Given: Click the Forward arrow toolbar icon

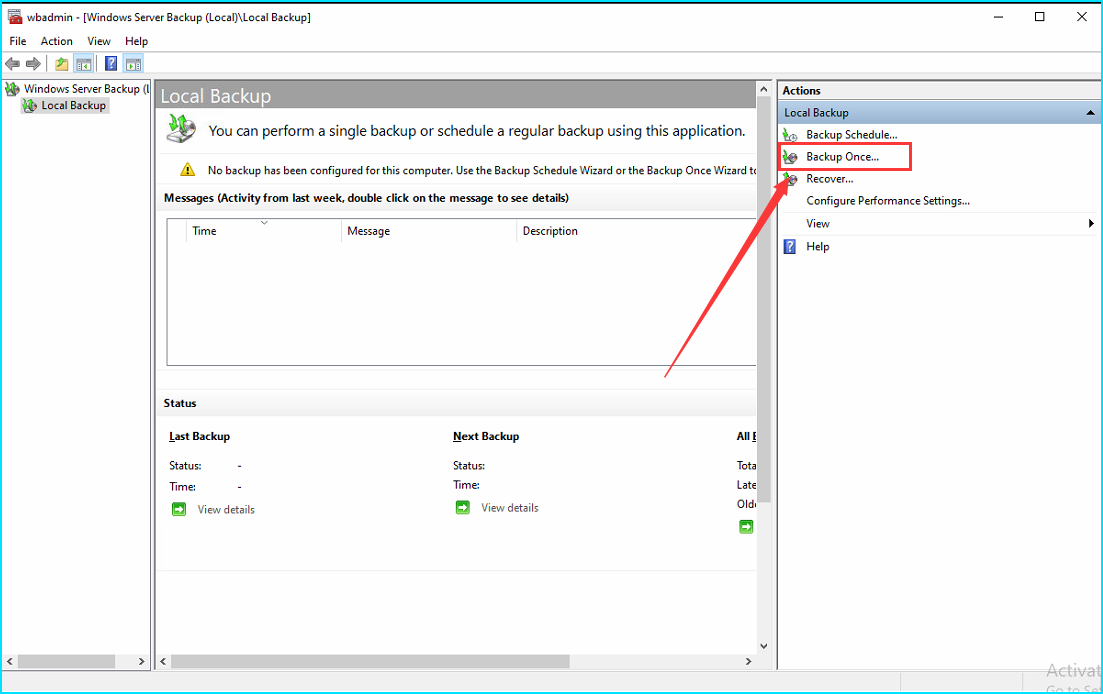Looking at the screenshot, I should coord(33,64).
